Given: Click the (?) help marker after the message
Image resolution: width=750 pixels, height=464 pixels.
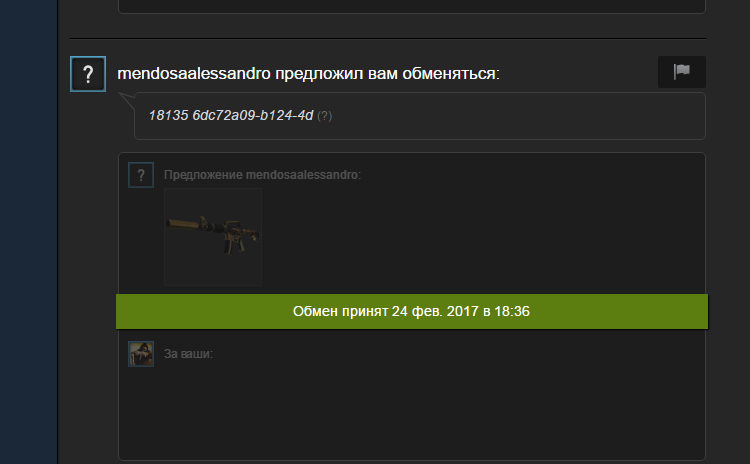Looking at the screenshot, I should tap(324, 116).
